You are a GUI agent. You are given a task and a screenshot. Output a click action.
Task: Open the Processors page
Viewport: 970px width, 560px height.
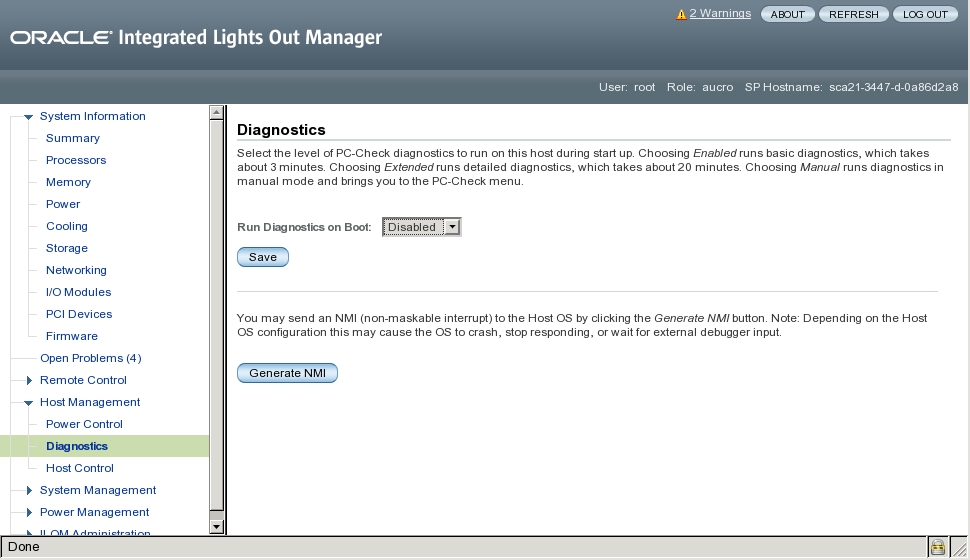point(76,160)
